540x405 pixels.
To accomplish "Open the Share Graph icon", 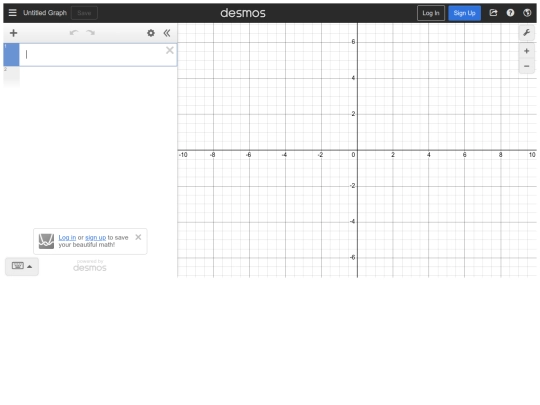I will [x=494, y=13].
